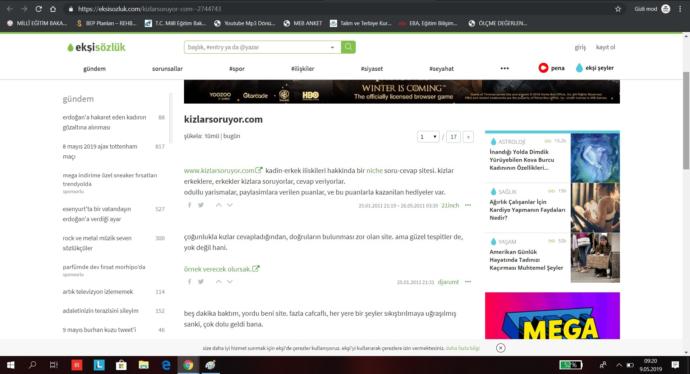The height and width of the screenshot is (374, 690).
Task: Share first entry on Twitter
Action: tap(201, 205)
